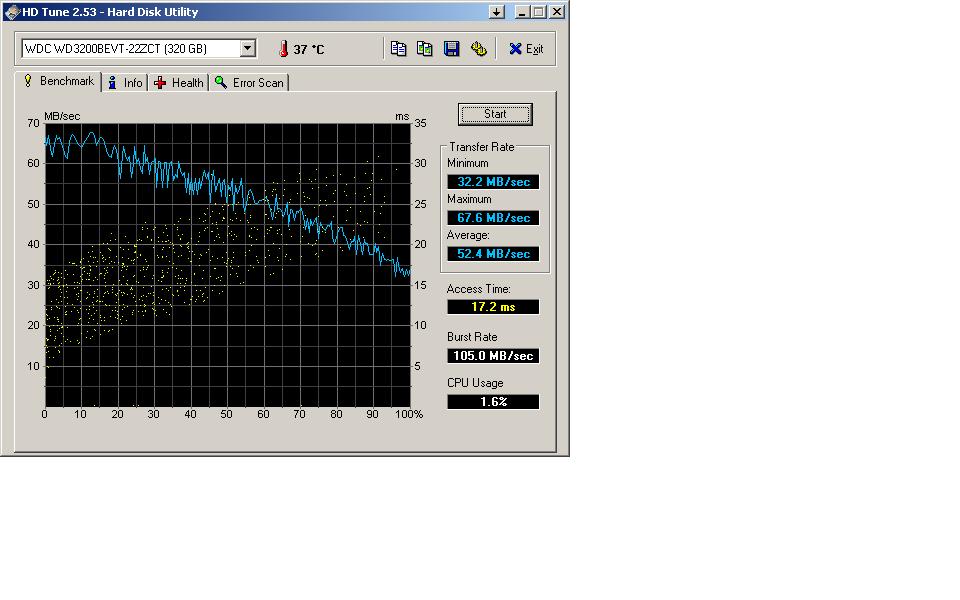Open the options icon in the toolbar
960x600 pixels.
[478, 49]
